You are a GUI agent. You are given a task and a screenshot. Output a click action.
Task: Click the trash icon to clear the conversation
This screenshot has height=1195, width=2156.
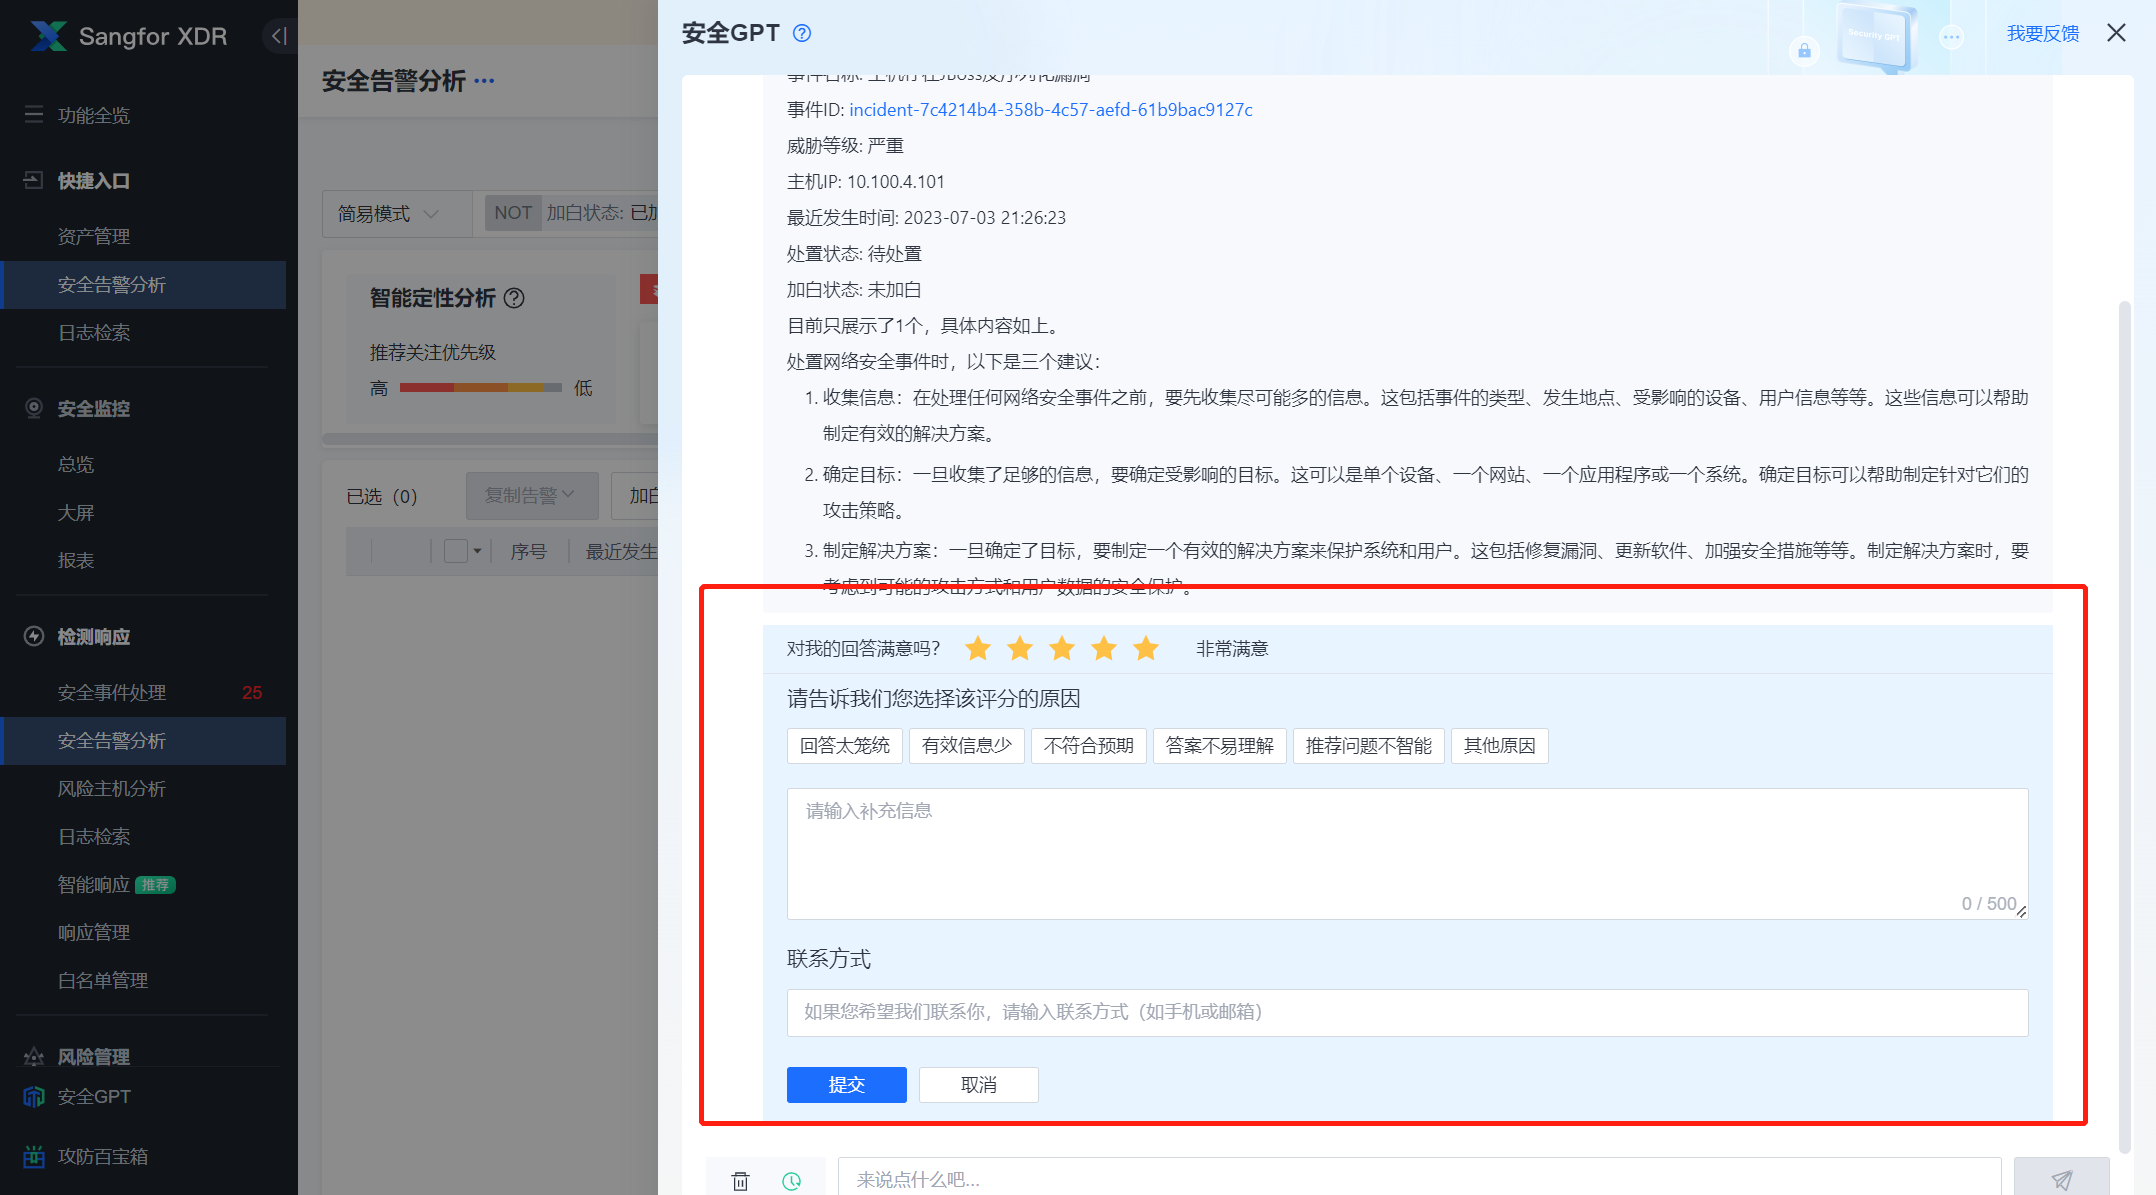tap(740, 1180)
